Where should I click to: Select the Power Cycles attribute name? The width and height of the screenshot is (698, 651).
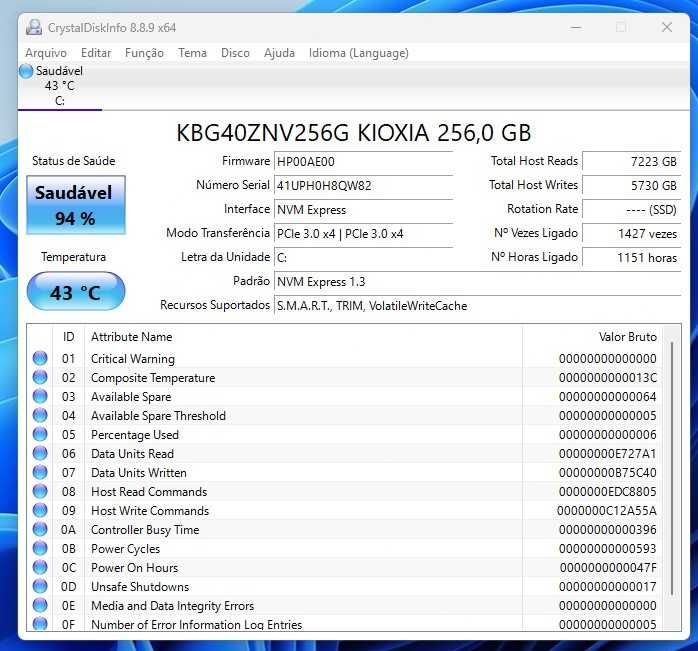pyautogui.click(x=125, y=549)
